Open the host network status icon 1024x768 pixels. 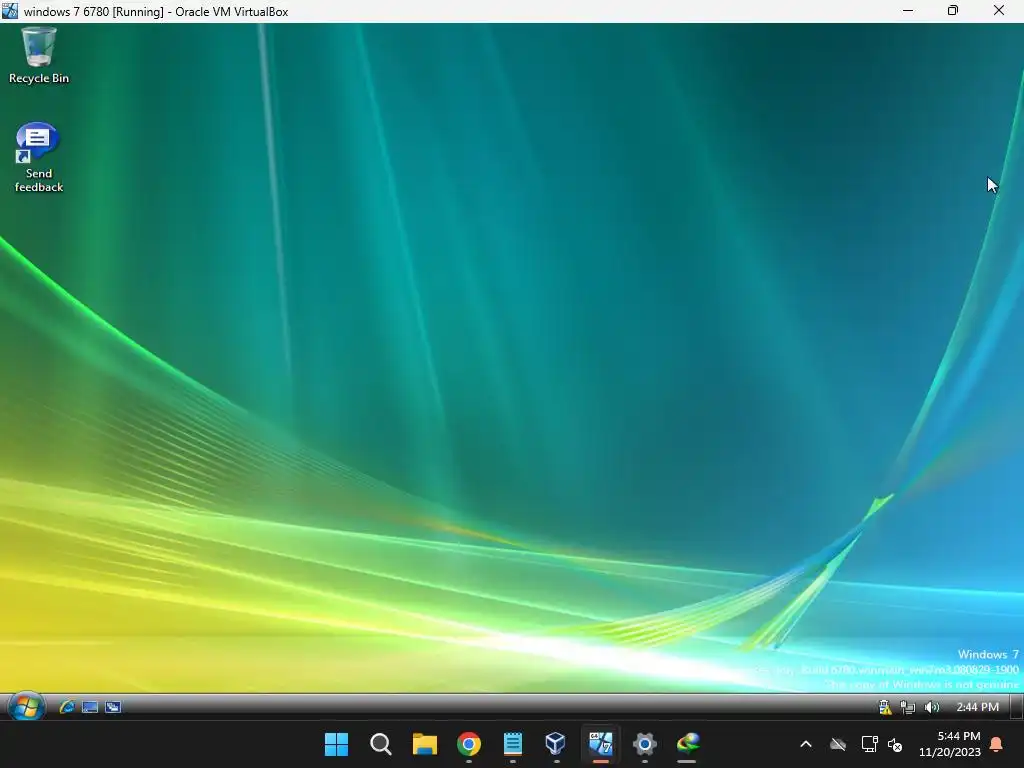(869, 744)
